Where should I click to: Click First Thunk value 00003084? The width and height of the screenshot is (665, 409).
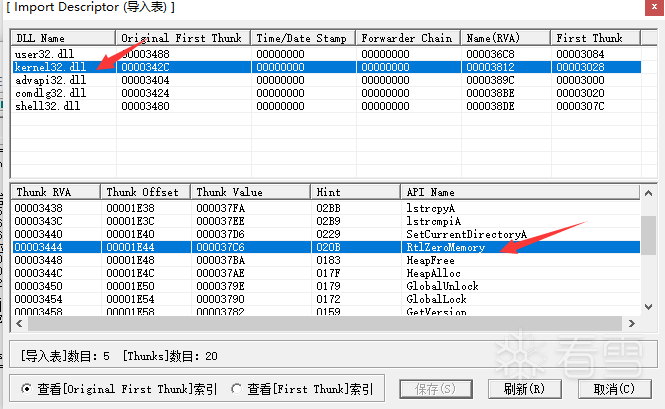pos(581,54)
